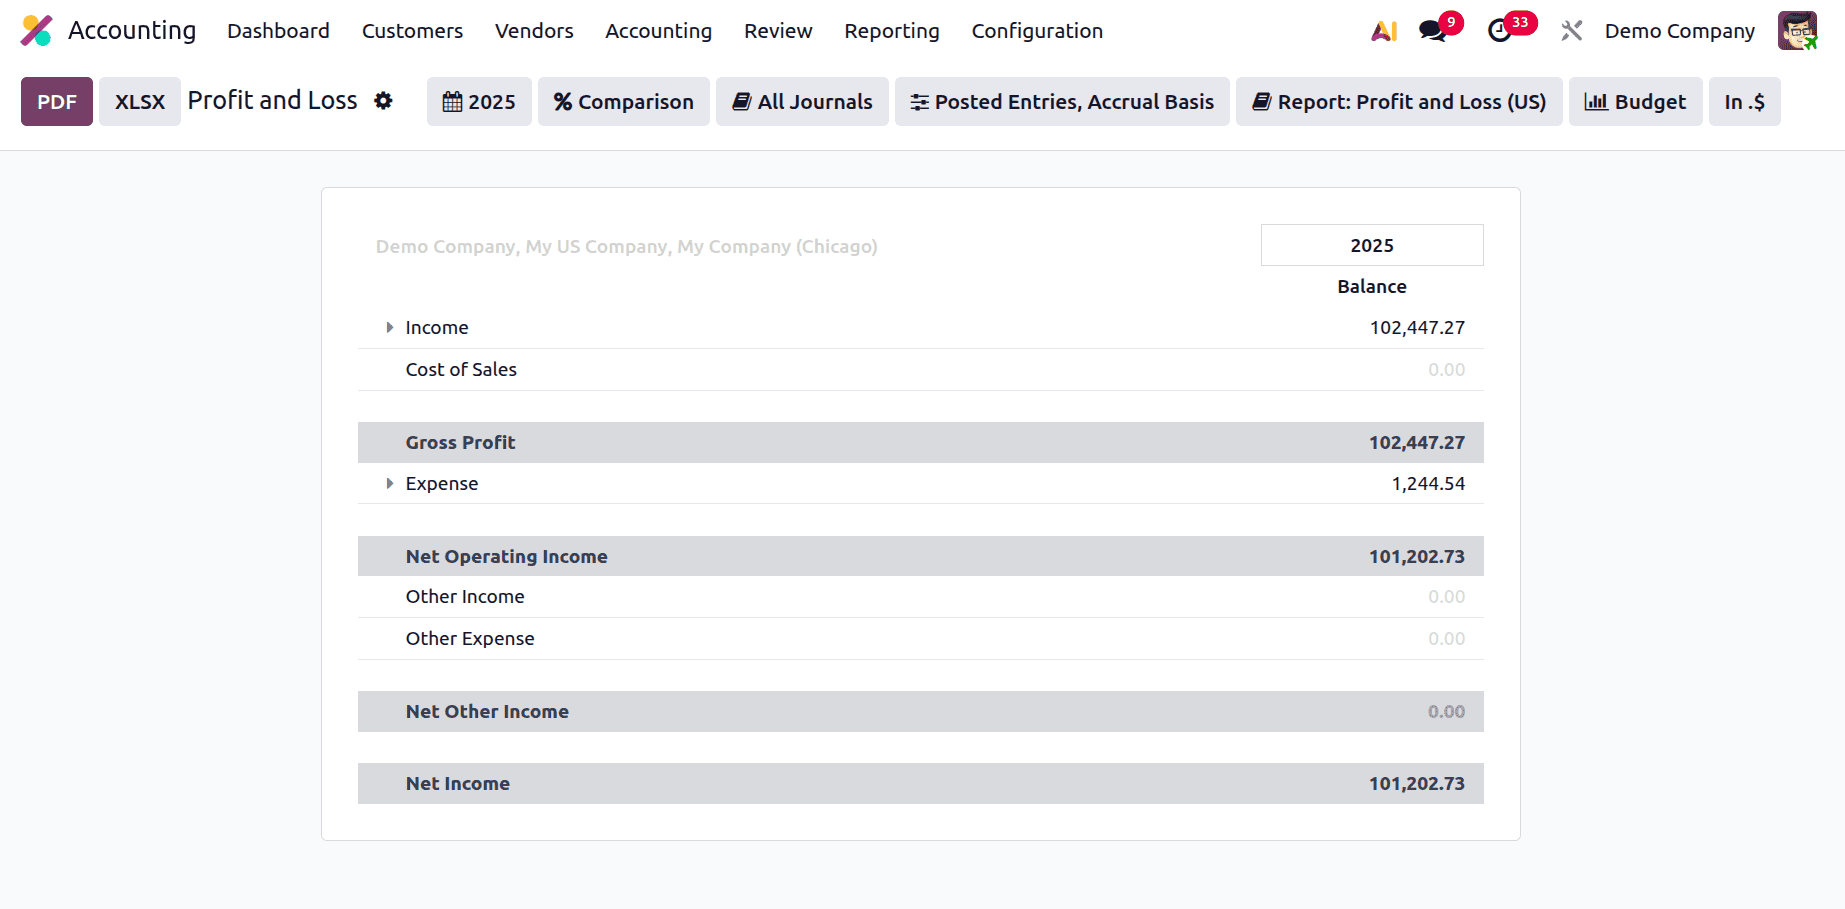Click the company names header text

click(626, 247)
